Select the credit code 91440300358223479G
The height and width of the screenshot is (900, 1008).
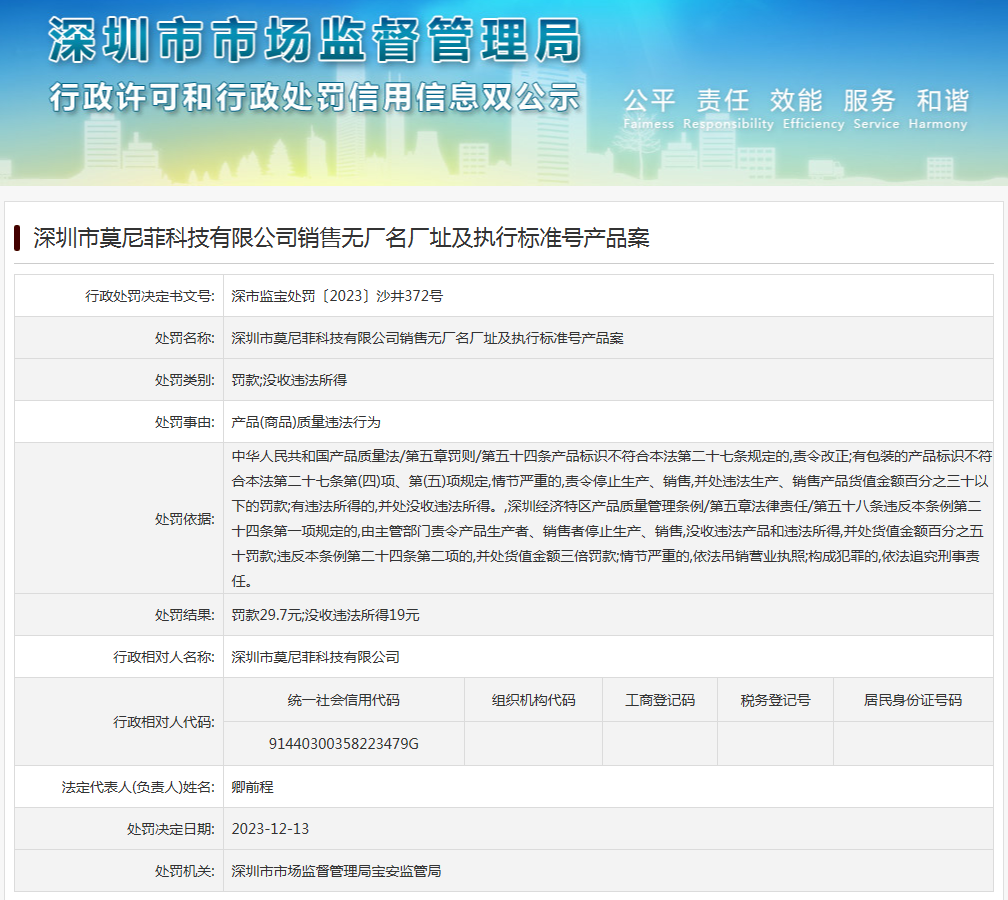point(343,744)
